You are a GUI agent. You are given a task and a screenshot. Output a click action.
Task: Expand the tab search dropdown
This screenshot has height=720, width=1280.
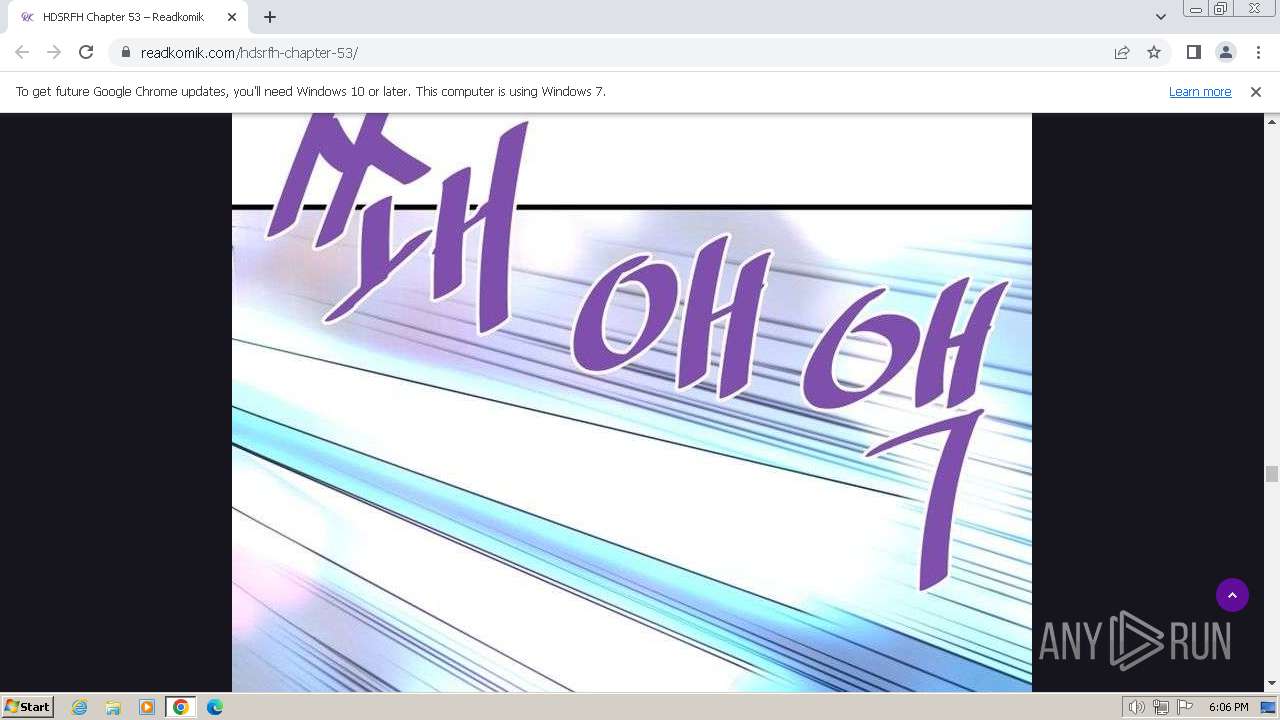[1160, 17]
